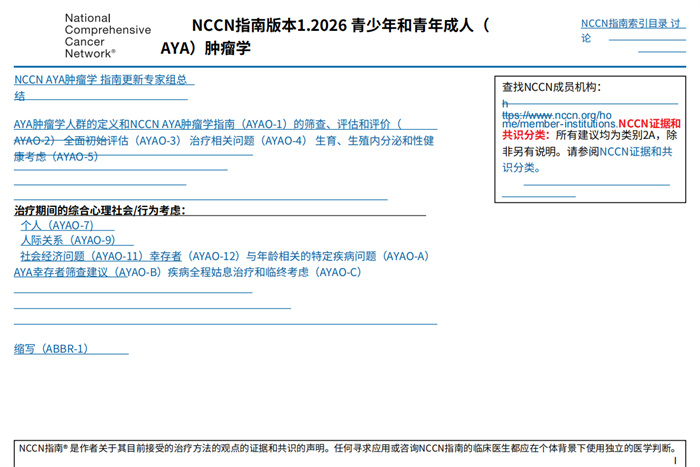Open 全面初始评估 (AYAO-3) link
The image size is (700, 467).
pos(122,141)
